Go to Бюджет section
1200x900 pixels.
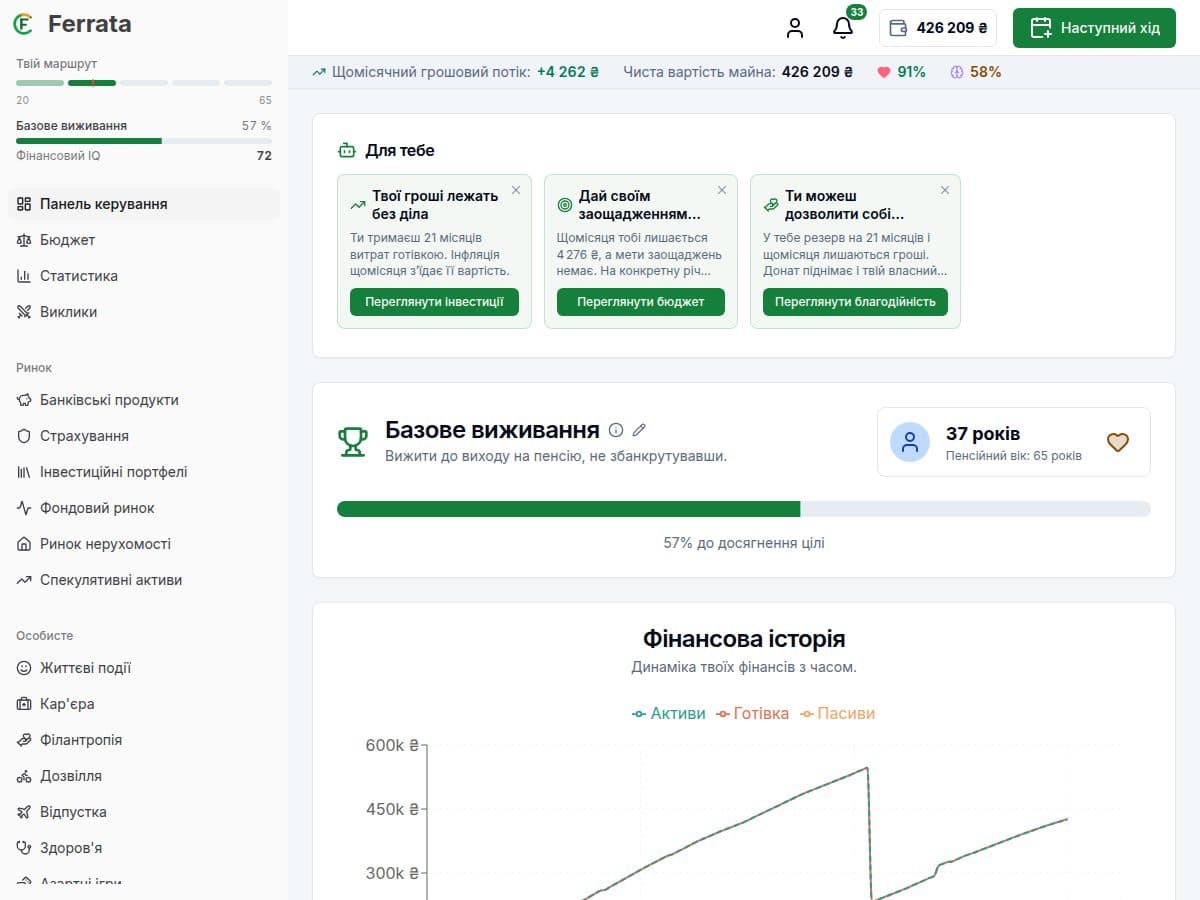tap(144, 240)
